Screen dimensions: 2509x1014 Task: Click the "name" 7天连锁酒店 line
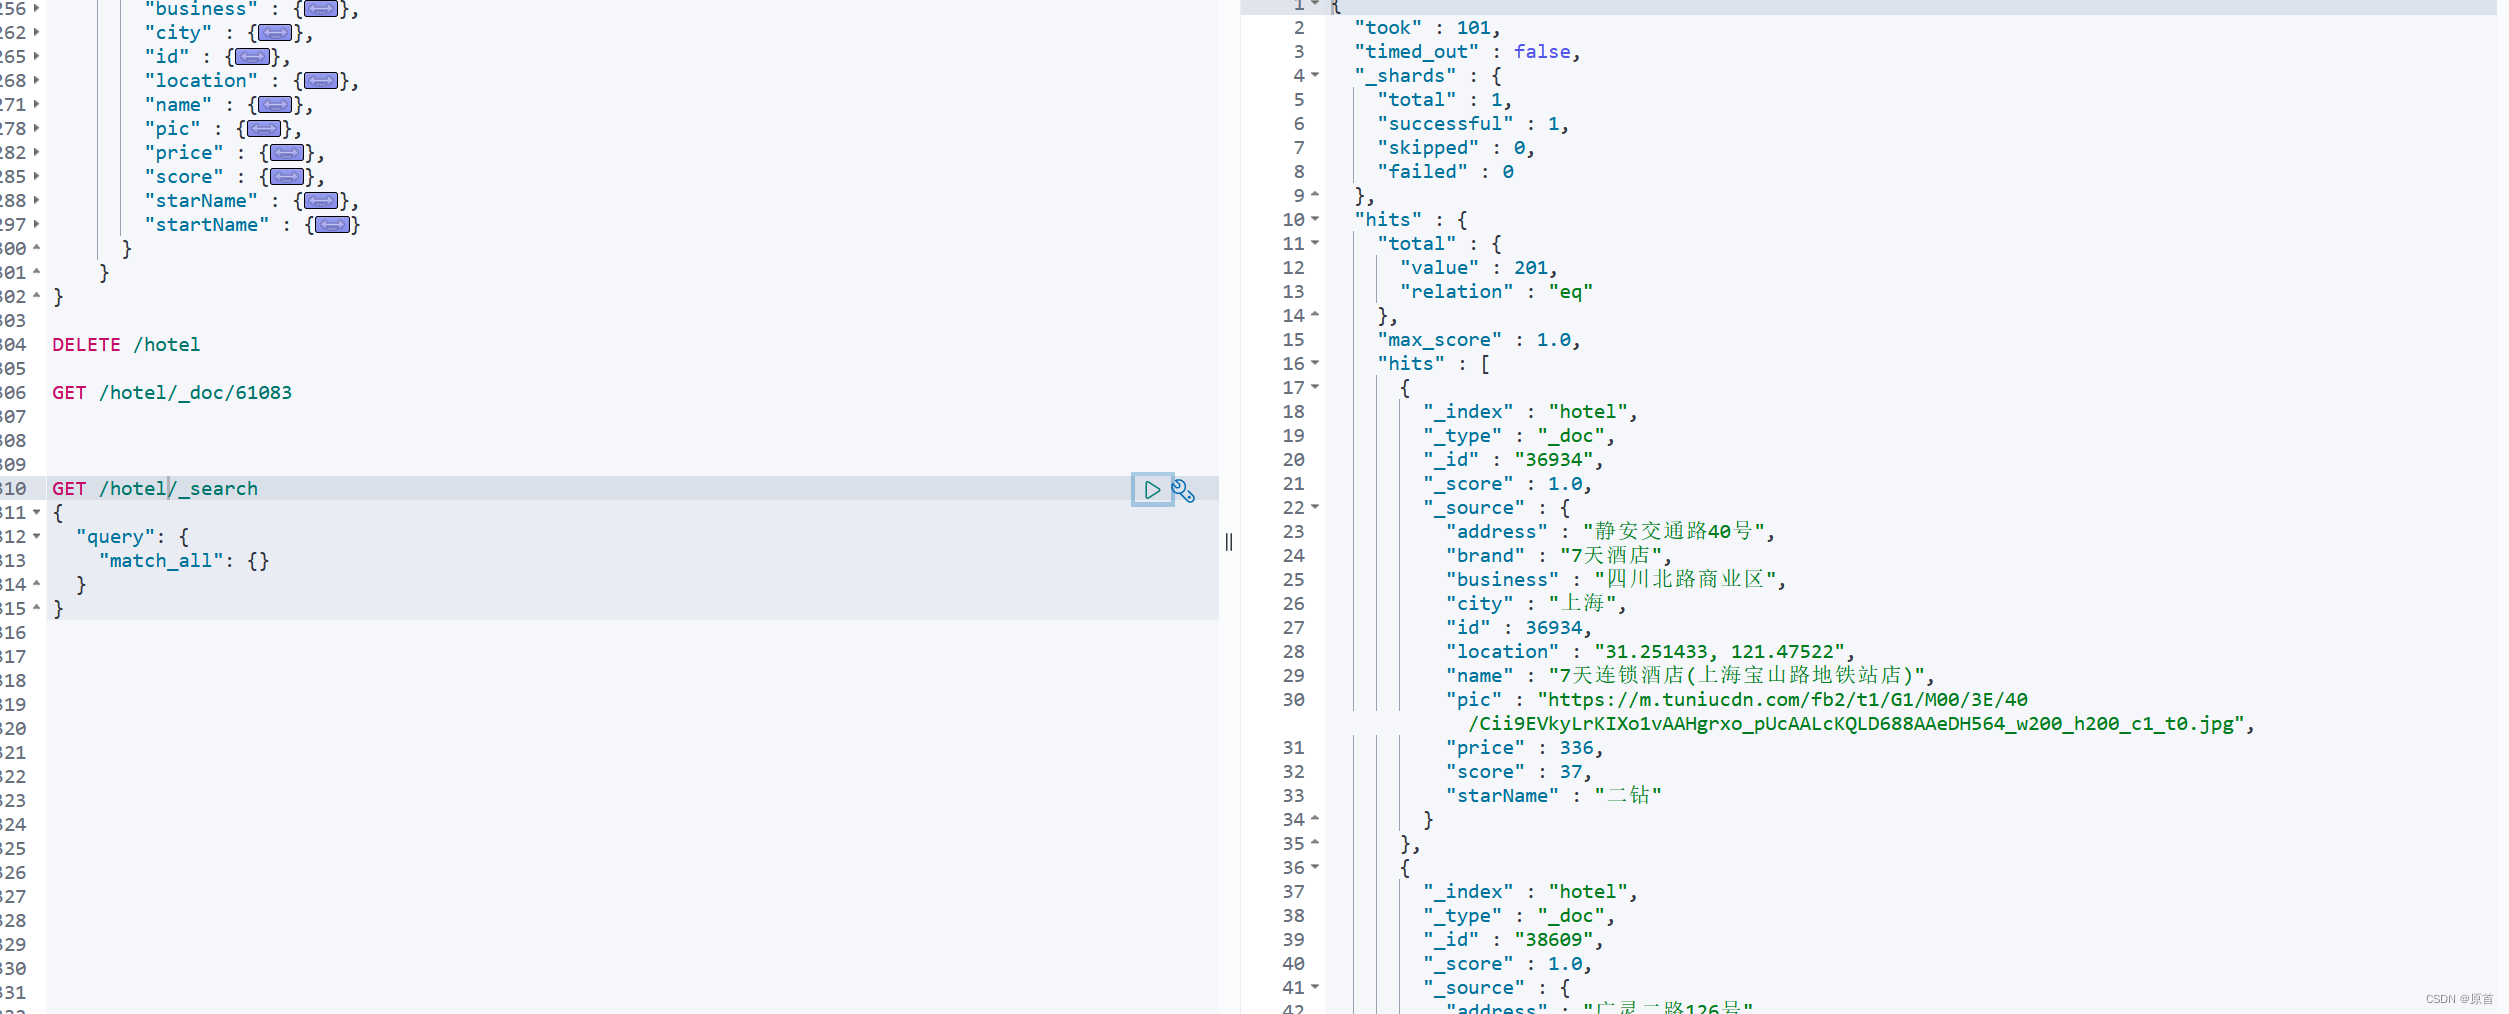(x=1690, y=676)
